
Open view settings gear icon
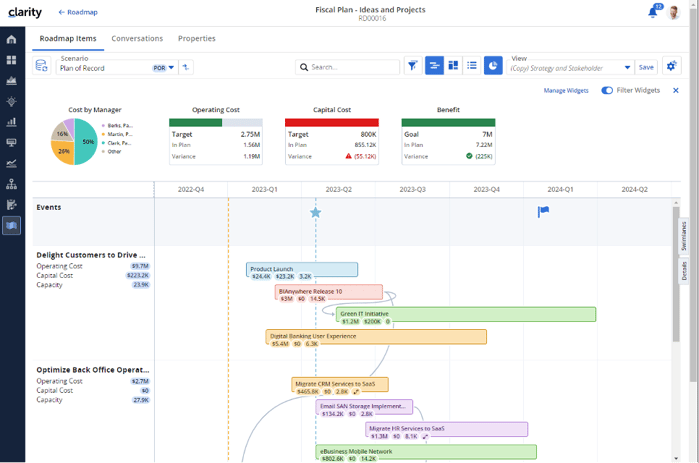pos(671,66)
